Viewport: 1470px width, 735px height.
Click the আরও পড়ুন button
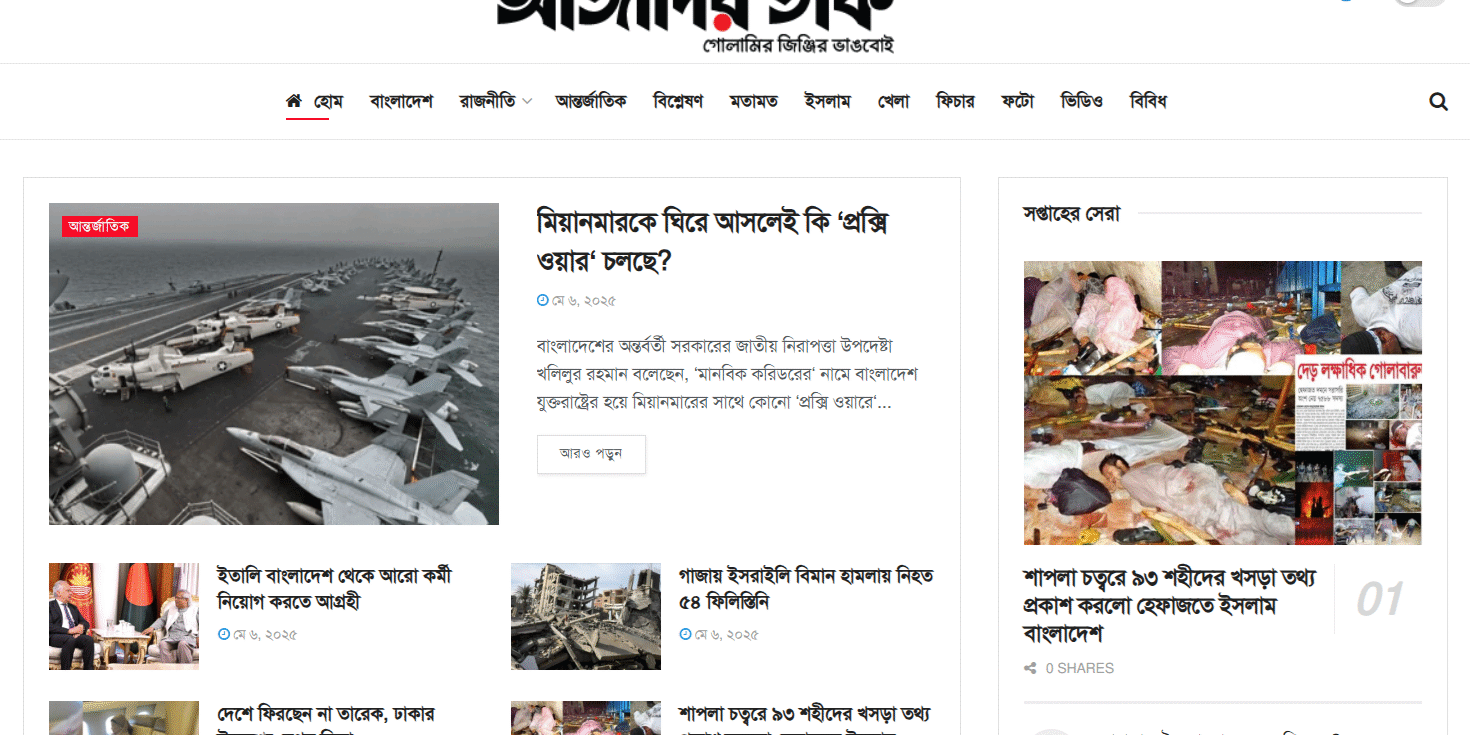tap(591, 454)
